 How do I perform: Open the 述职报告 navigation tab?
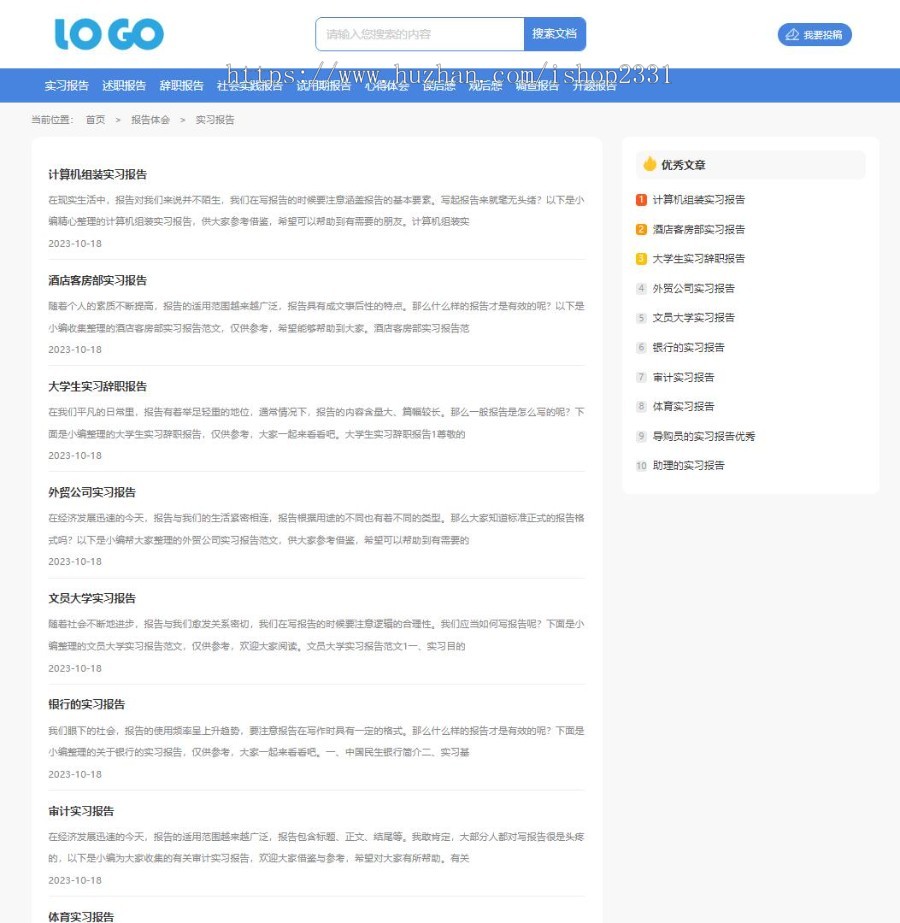[124, 85]
